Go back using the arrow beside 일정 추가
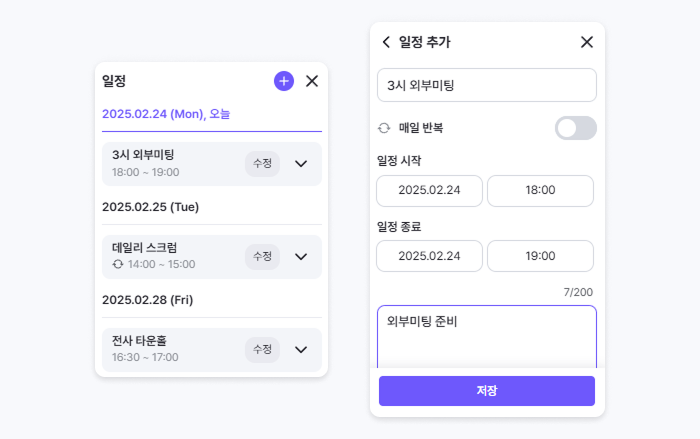The height and width of the screenshot is (439, 700). 386,42
